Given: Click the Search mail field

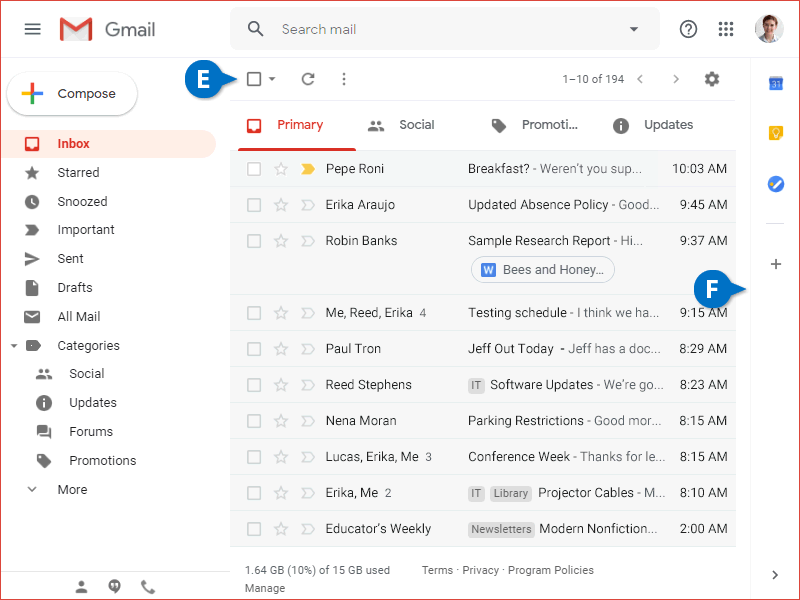Looking at the screenshot, I should point(445,29).
